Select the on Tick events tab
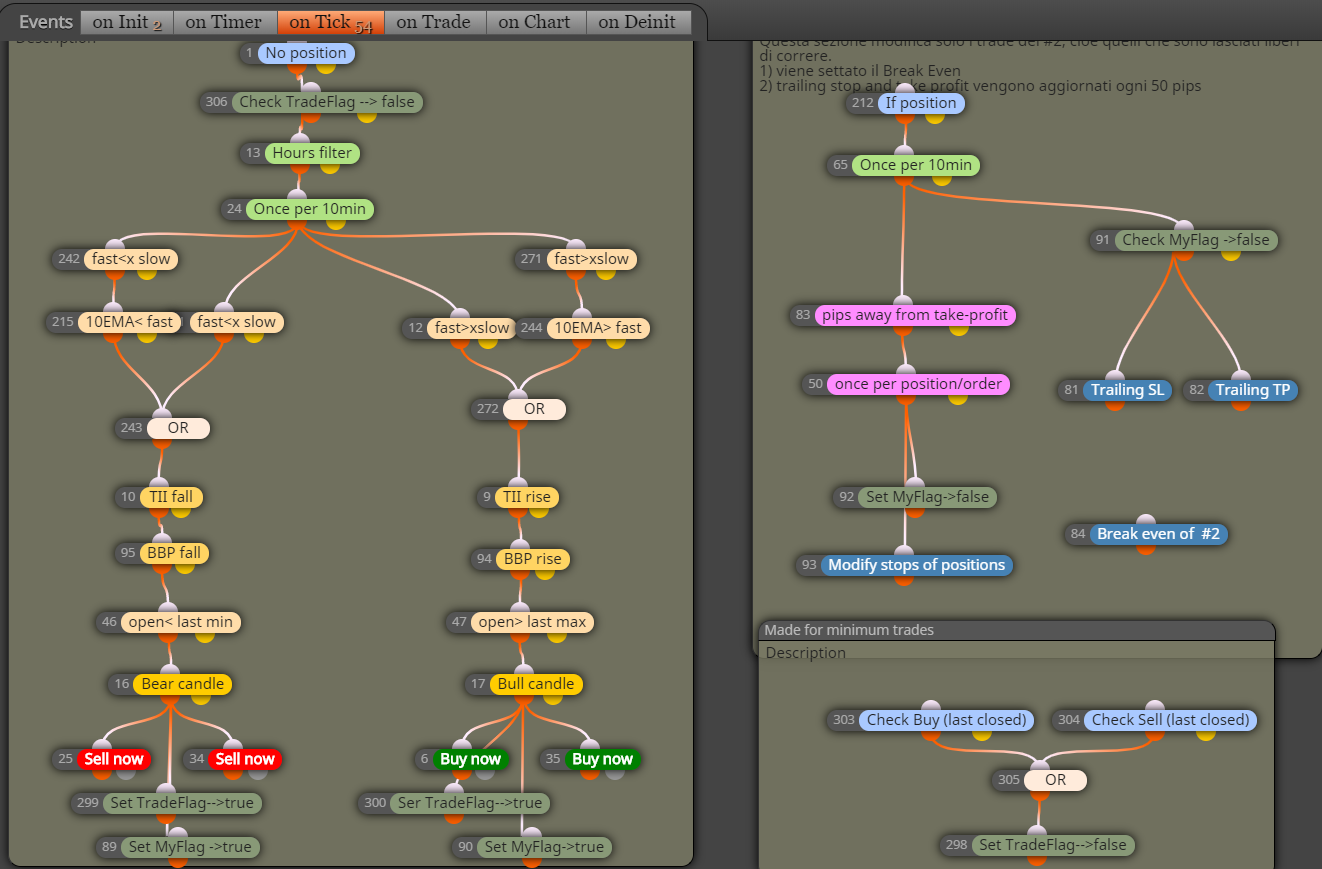 coord(330,22)
